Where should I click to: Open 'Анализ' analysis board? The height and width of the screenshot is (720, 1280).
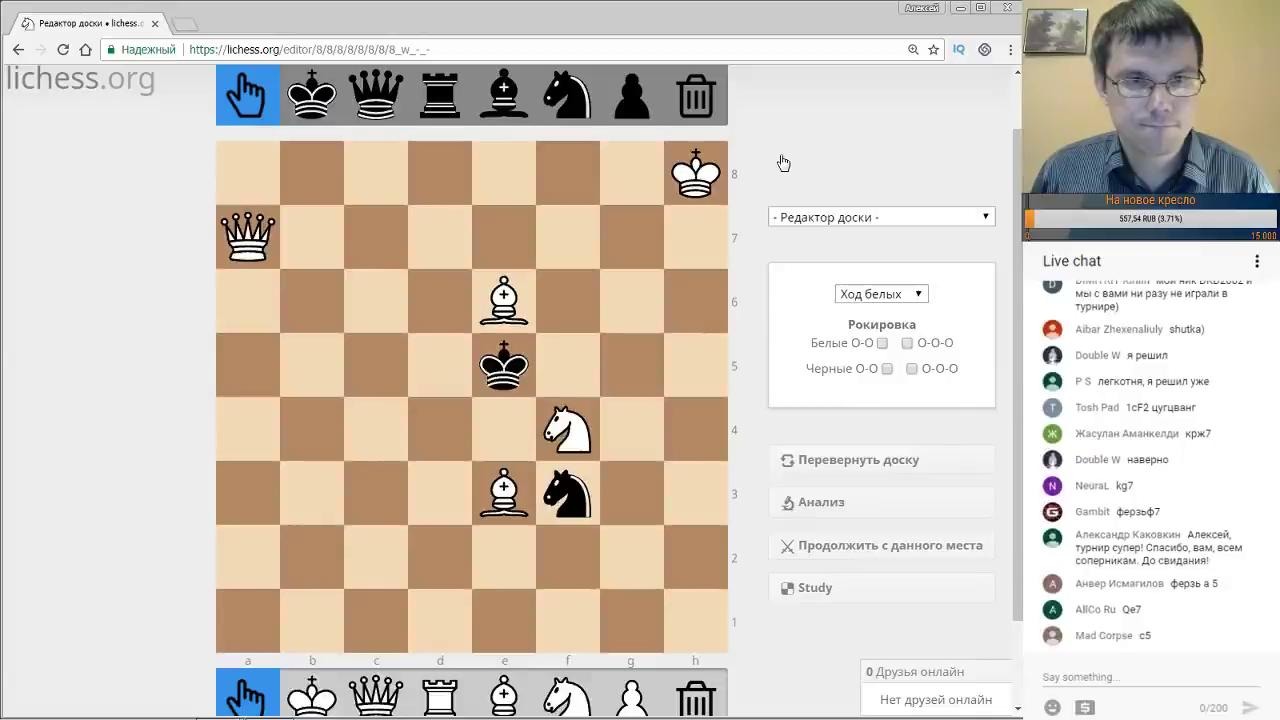click(x=821, y=502)
